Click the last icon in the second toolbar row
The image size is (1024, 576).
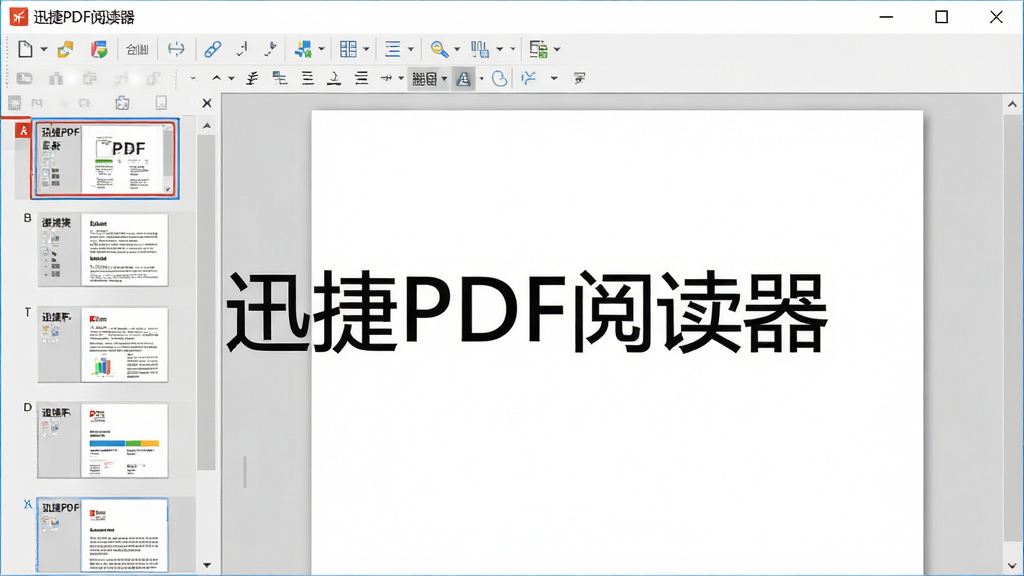[x=579, y=78]
